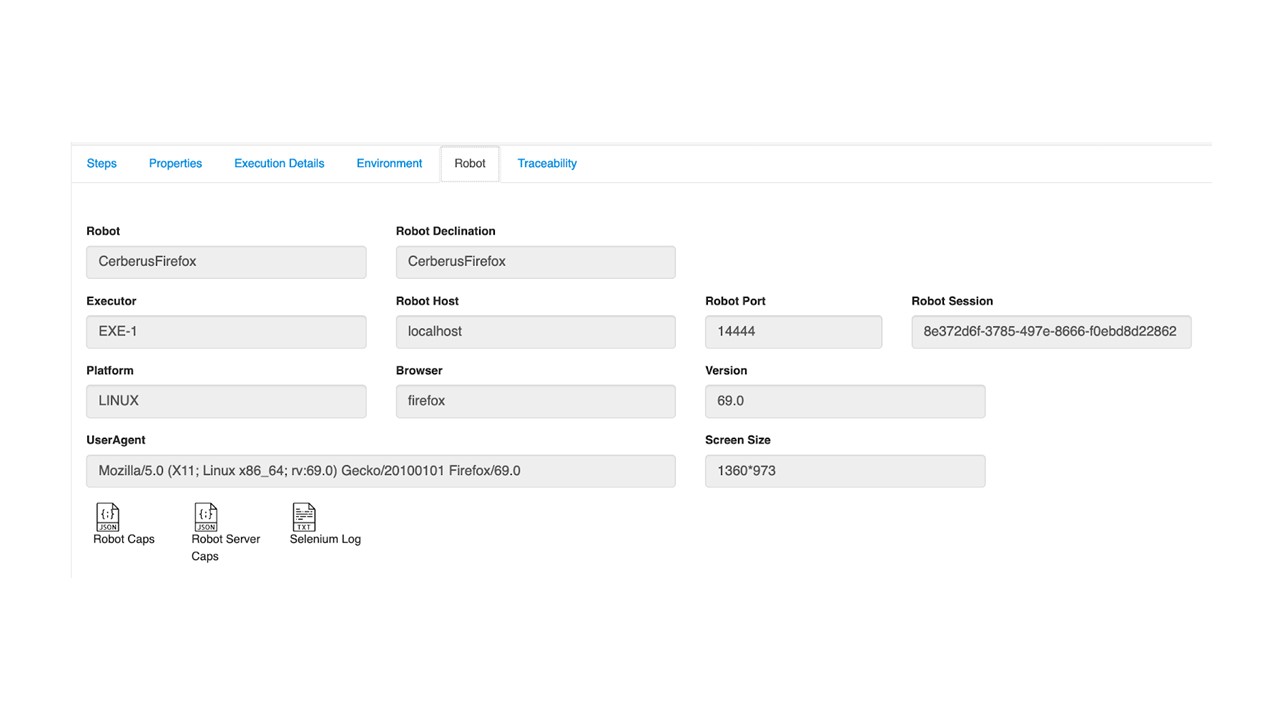This screenshot has width=1280, height=720.
Task: Select the Executor field with EXE-1
Action: pos(226,332)
